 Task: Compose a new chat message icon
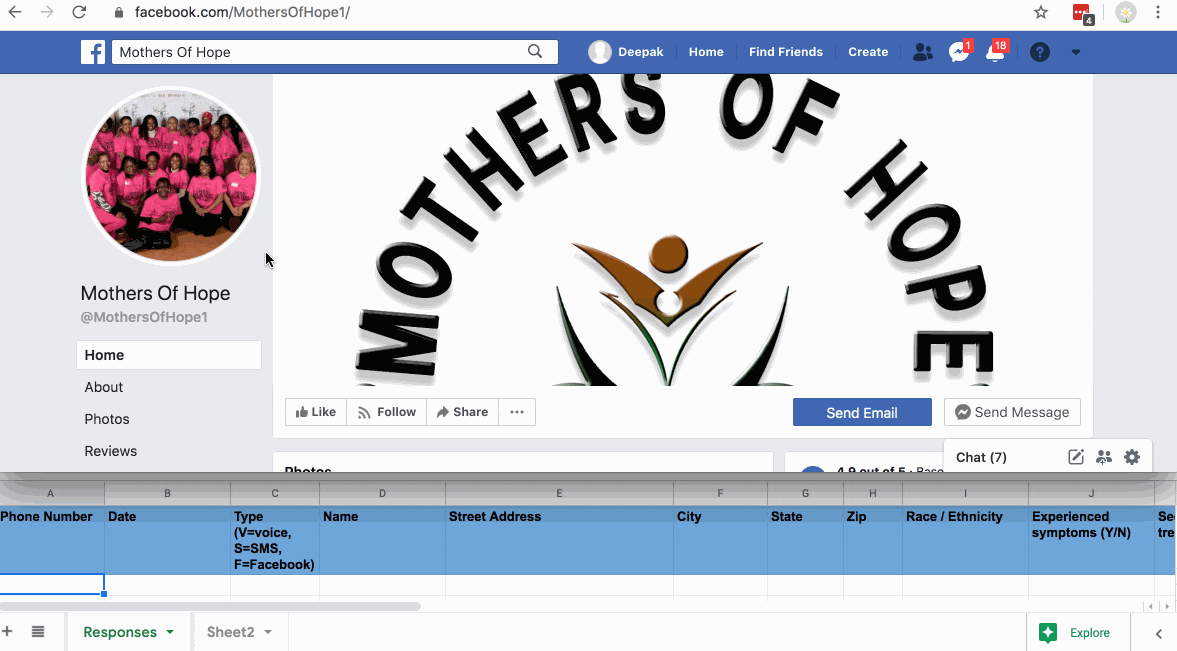click(1076, 457)
